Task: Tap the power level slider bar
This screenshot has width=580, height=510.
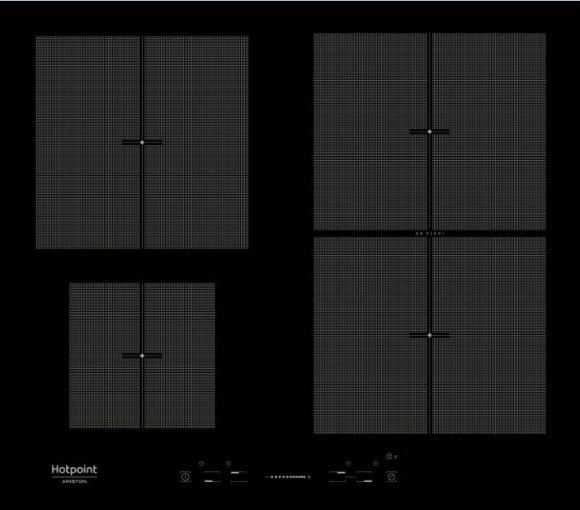Action: 288,477
